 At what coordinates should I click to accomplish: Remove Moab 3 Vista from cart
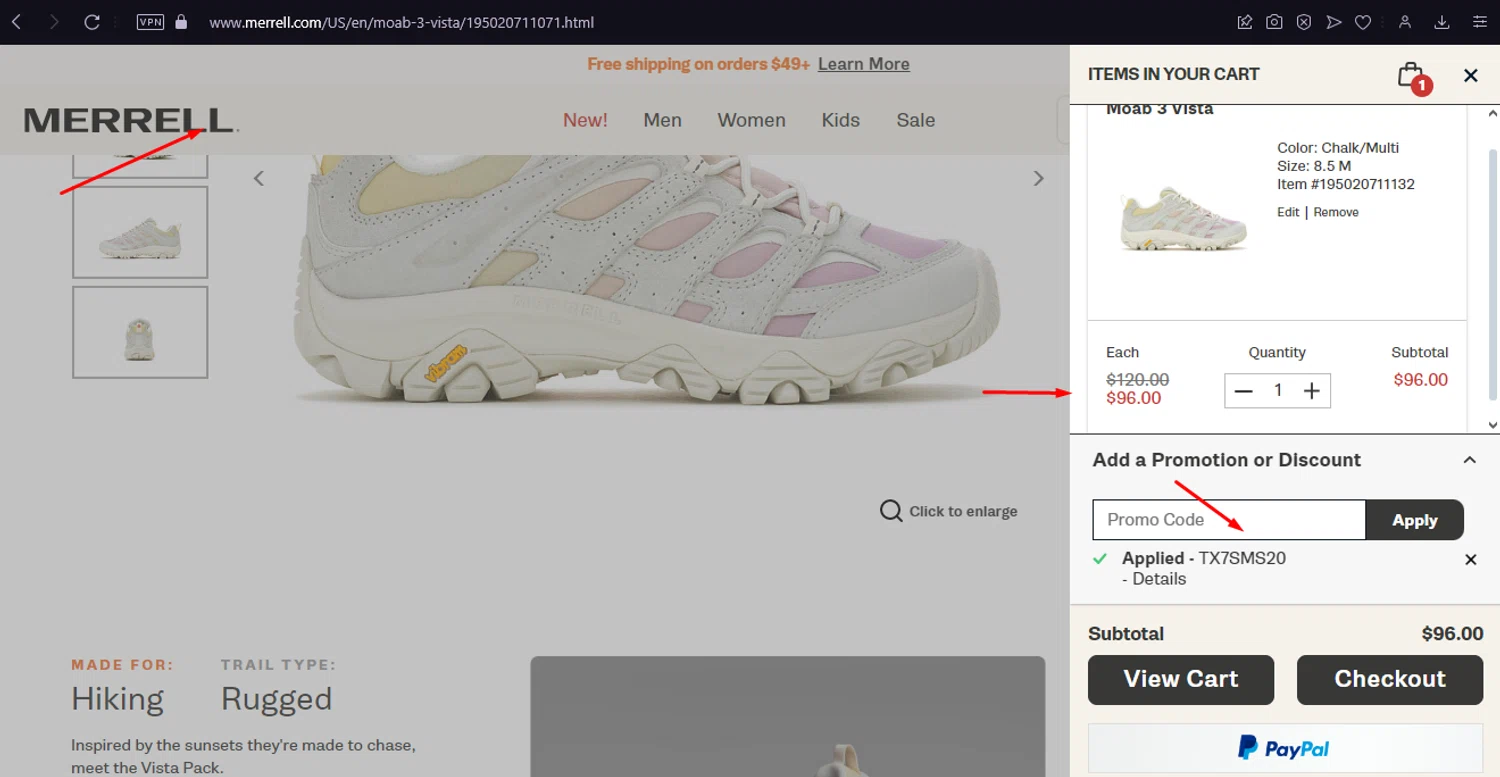pos(1336,212)
